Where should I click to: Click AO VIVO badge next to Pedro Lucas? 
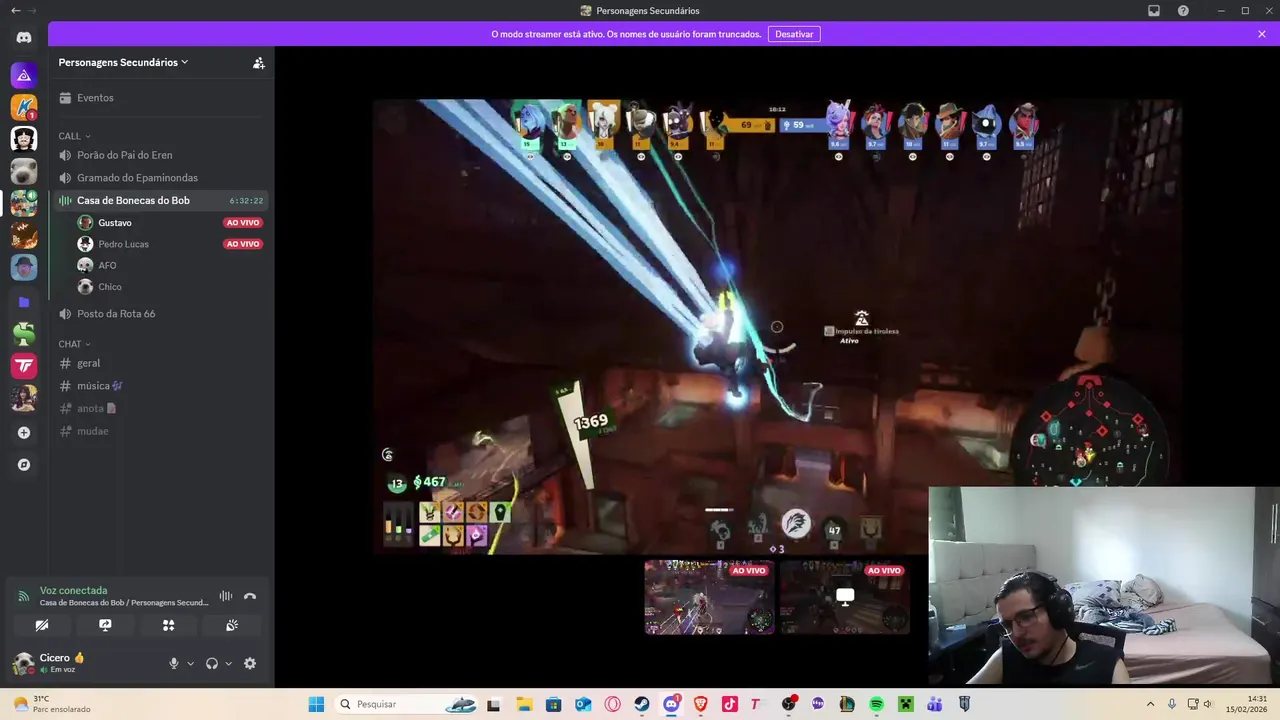[x=243, y=244]
